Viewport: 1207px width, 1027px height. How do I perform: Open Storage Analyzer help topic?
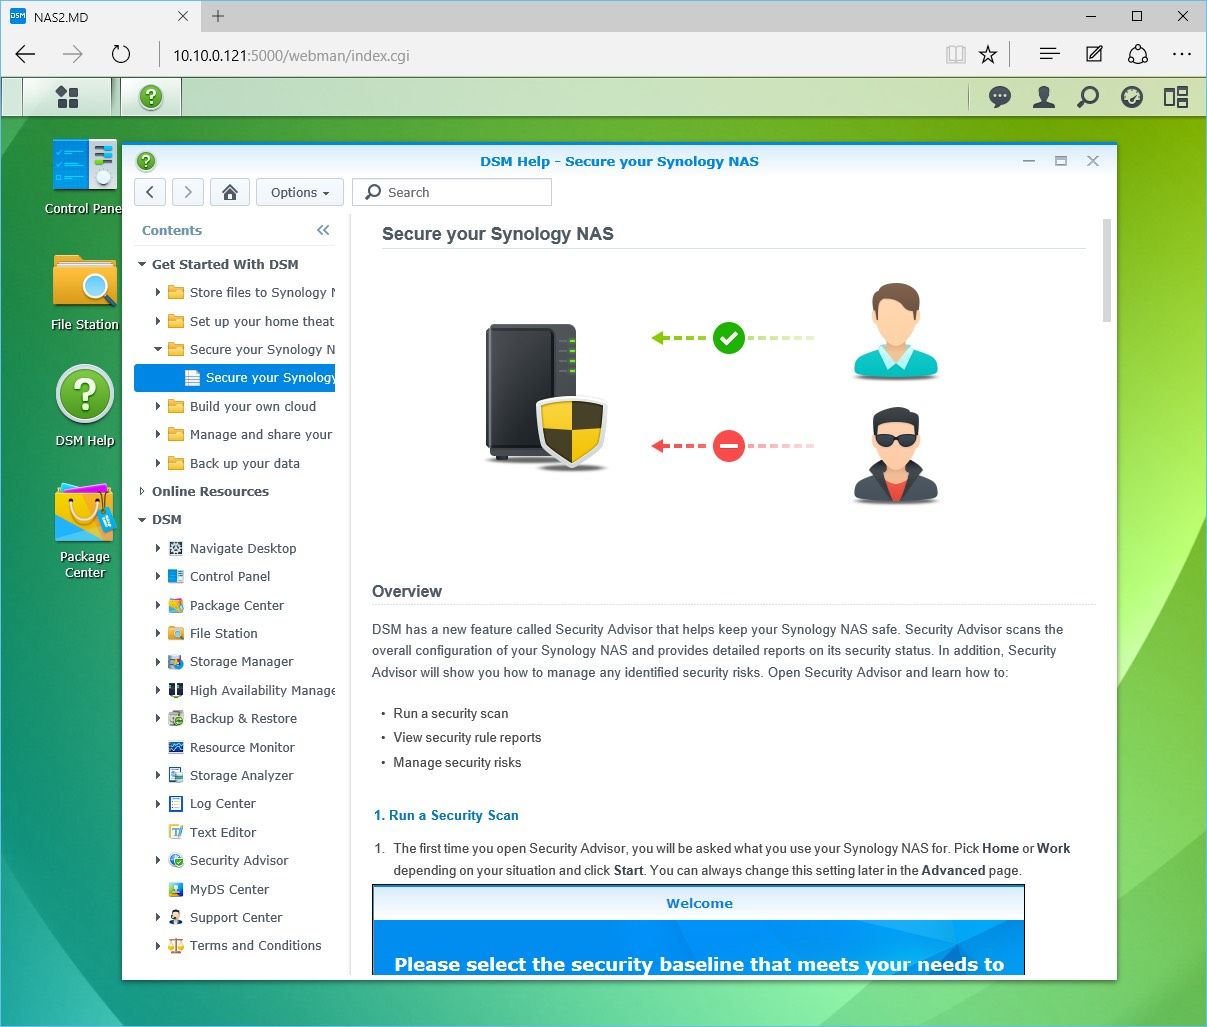pyautogui.click(x=241, y=775)
